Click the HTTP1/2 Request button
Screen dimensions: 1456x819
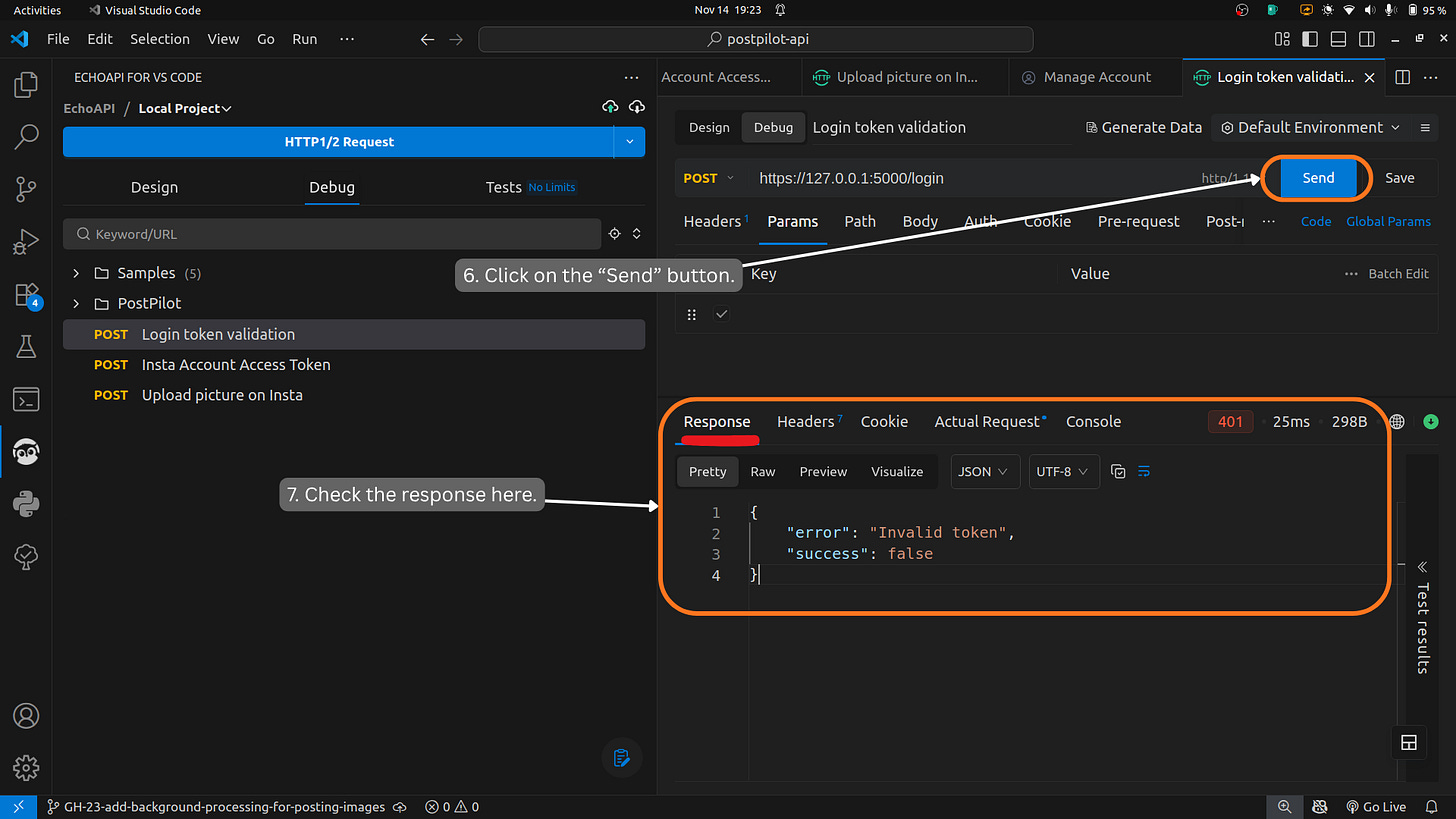tap(339, 142)
